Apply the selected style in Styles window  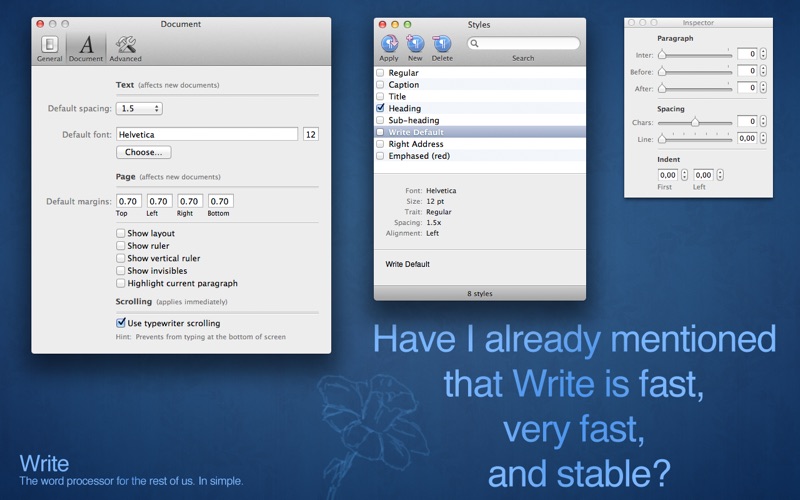click(389, 48)
